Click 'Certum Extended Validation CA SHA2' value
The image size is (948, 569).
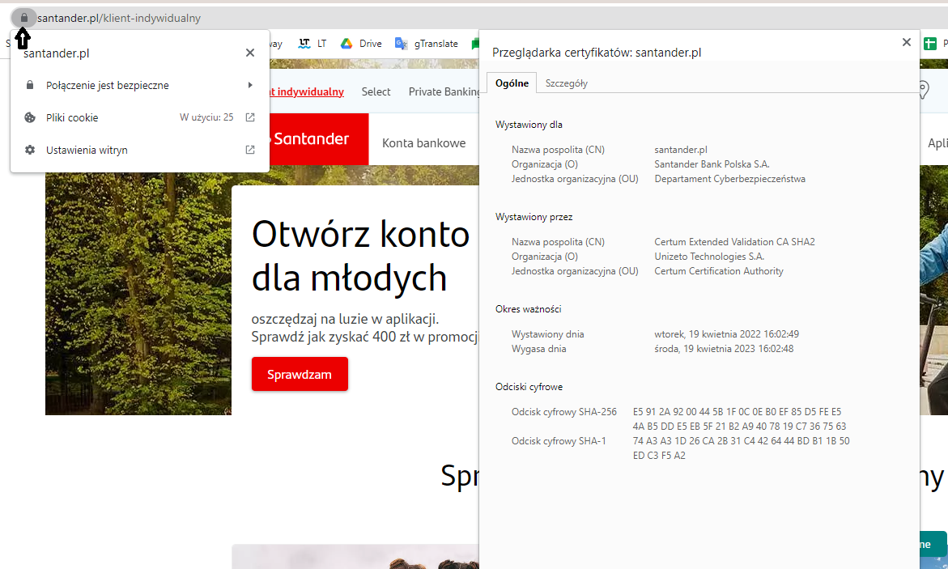point(735,242)
